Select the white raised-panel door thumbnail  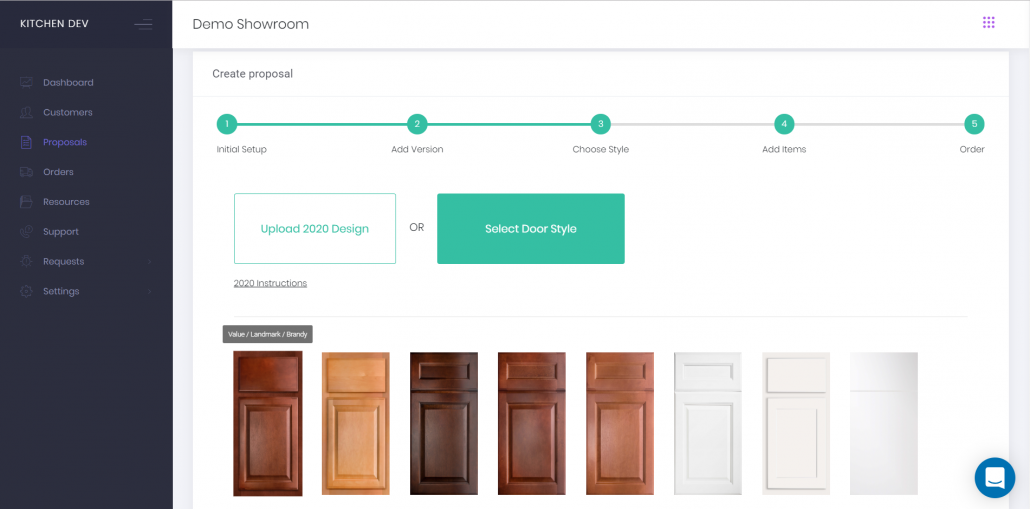point(707,424)
